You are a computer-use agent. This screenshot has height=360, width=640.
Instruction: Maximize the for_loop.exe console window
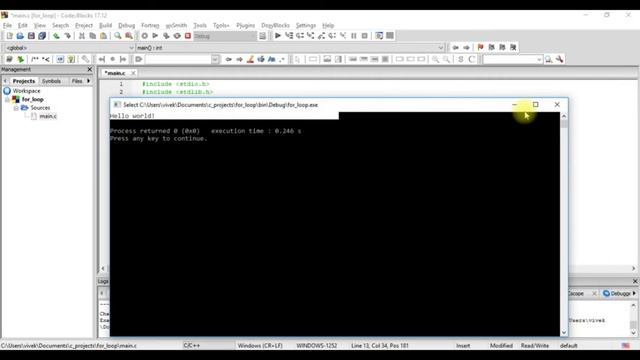tap(536, 105)
